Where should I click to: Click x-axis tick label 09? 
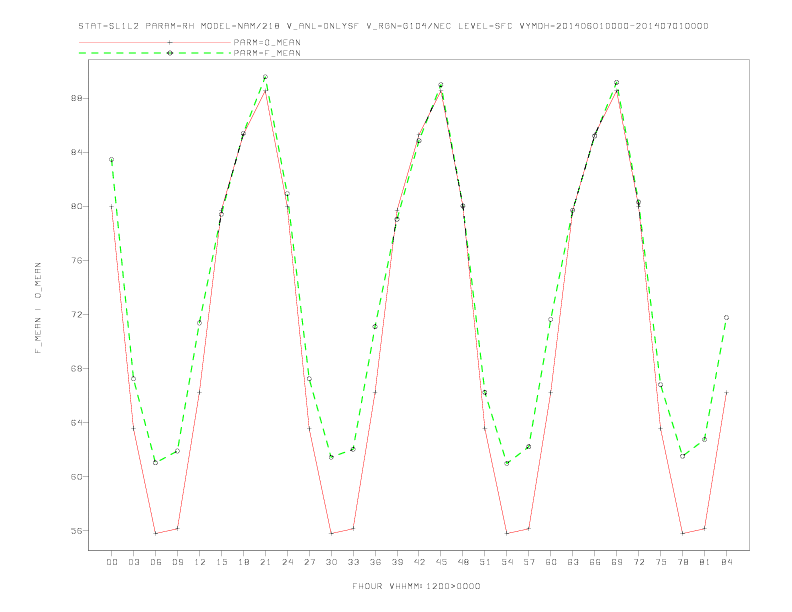pos(177,562)
